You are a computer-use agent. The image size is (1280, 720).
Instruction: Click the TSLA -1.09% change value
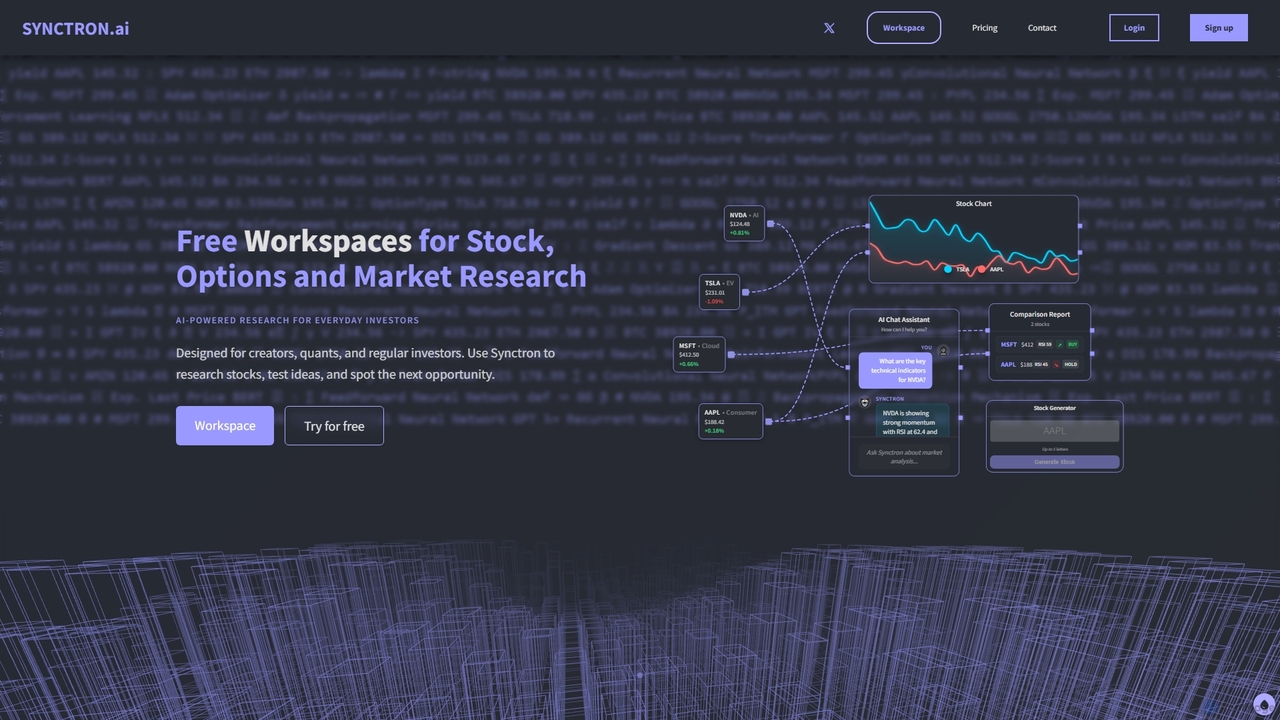(714, 301)
